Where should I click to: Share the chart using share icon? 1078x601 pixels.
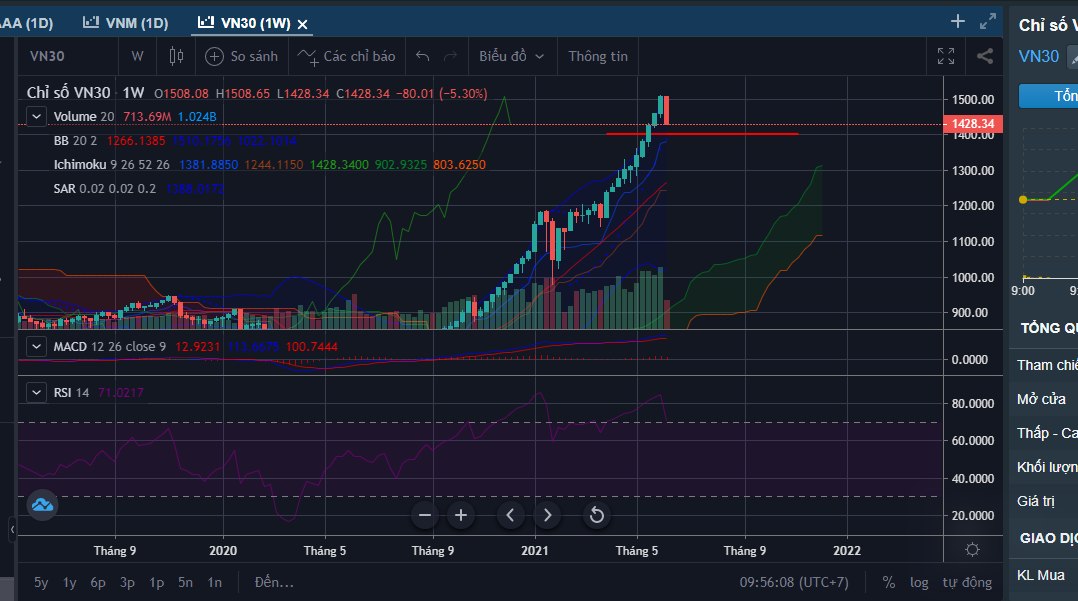pos(985,56)
